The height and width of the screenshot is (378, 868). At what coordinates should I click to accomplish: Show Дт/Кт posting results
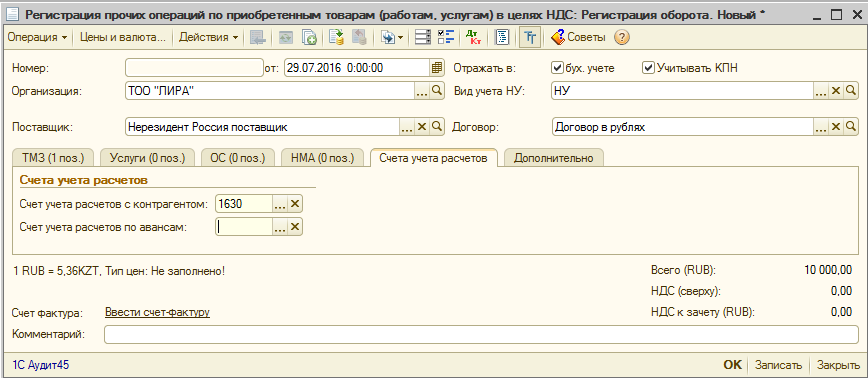click(x=473, y=38)
